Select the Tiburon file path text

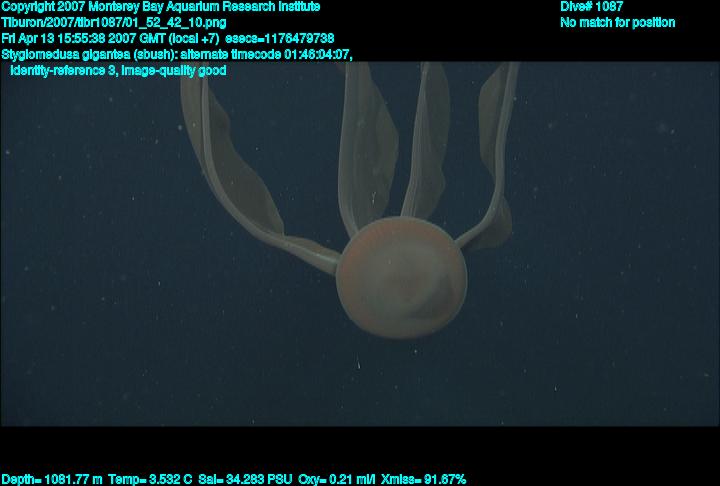pos(114,22)
